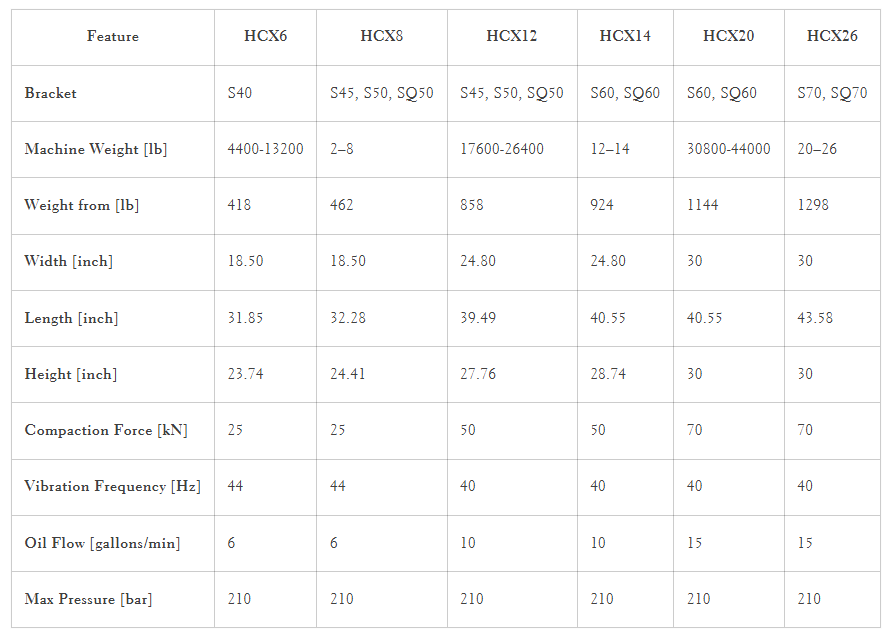Click the Width [inch] row label
Viewport: 887px width, 638px height.
pos(68,261)
